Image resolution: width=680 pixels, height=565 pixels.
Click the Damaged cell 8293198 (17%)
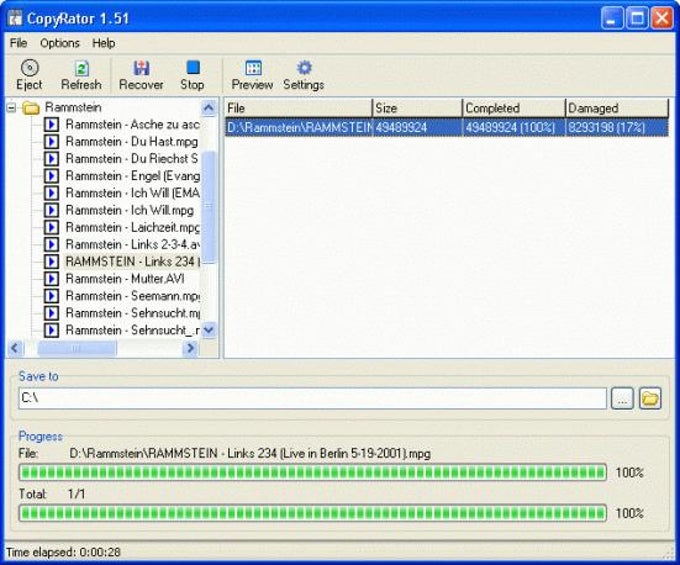tap(606, 127)
